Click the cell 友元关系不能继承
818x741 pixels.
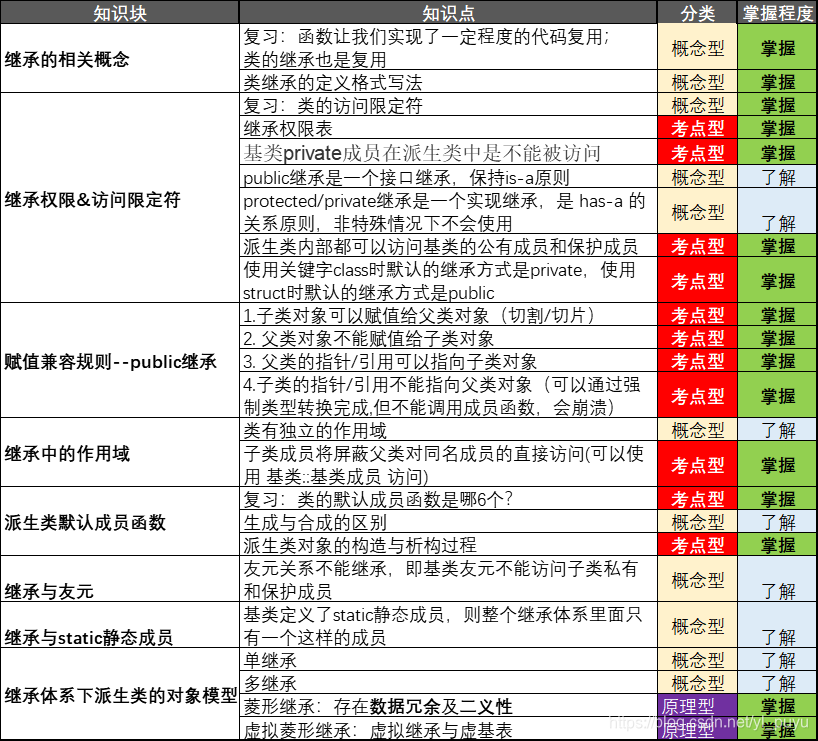(448, 579)
